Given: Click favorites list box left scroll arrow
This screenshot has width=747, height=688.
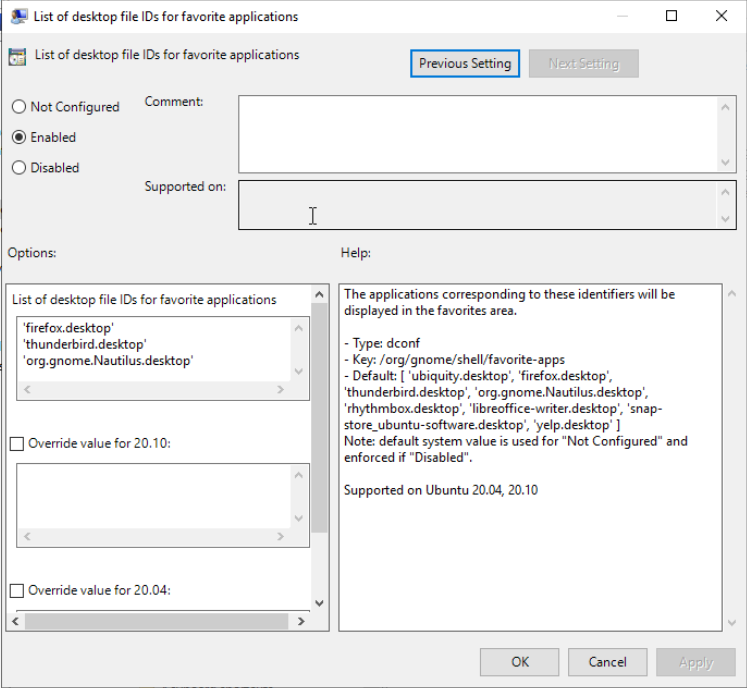Looking at the screenshot, I should (27, 389).
